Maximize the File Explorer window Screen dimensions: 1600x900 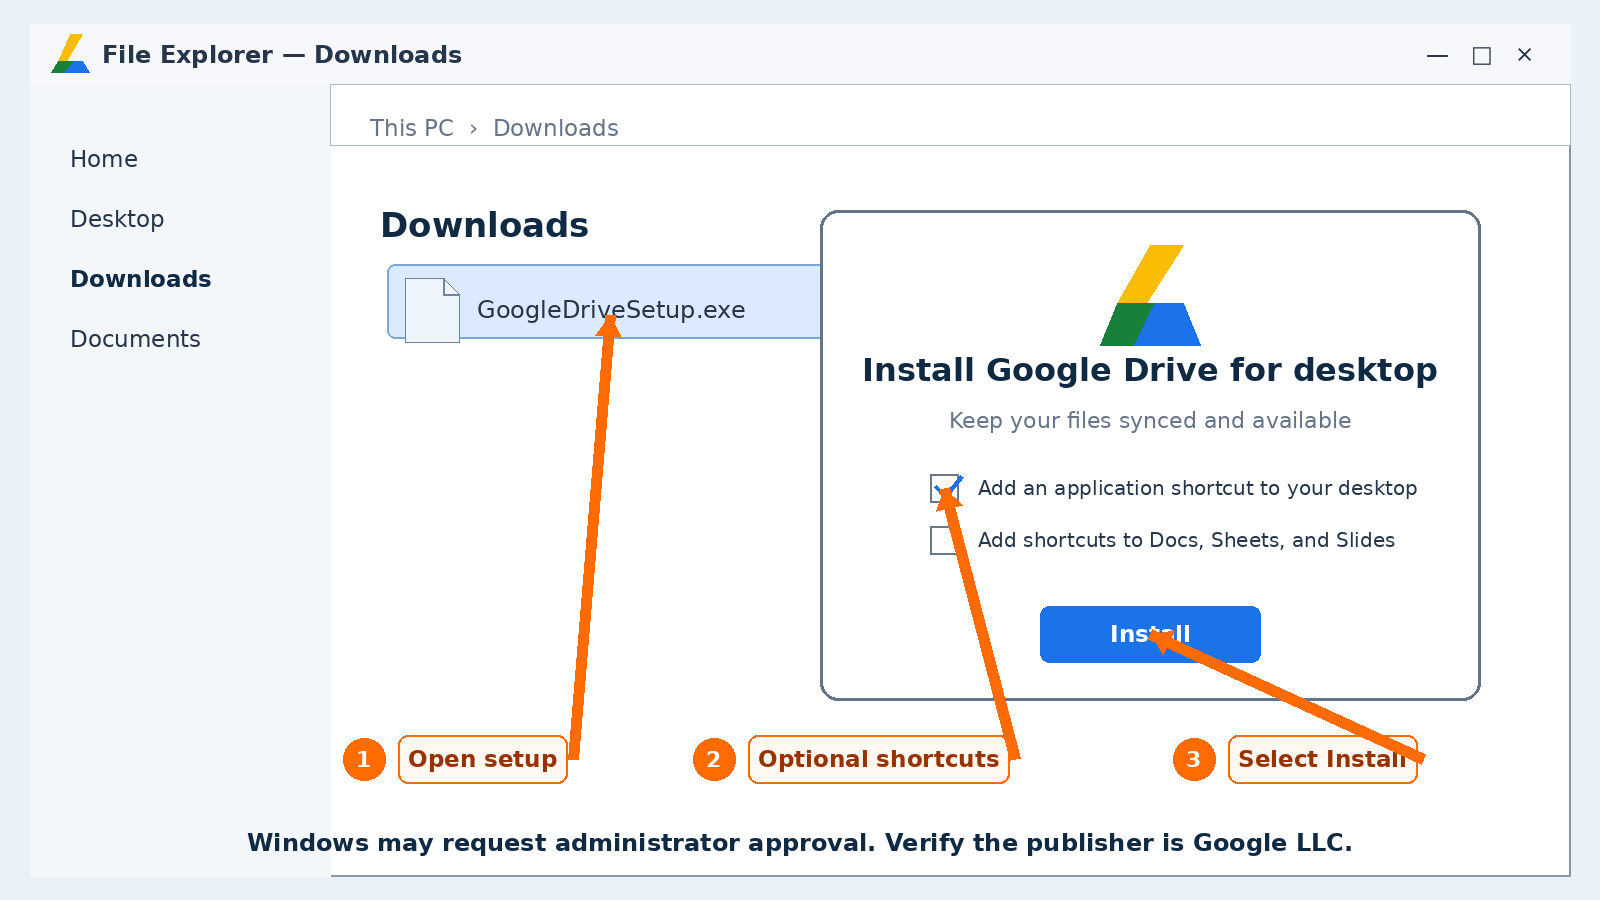1482,55
